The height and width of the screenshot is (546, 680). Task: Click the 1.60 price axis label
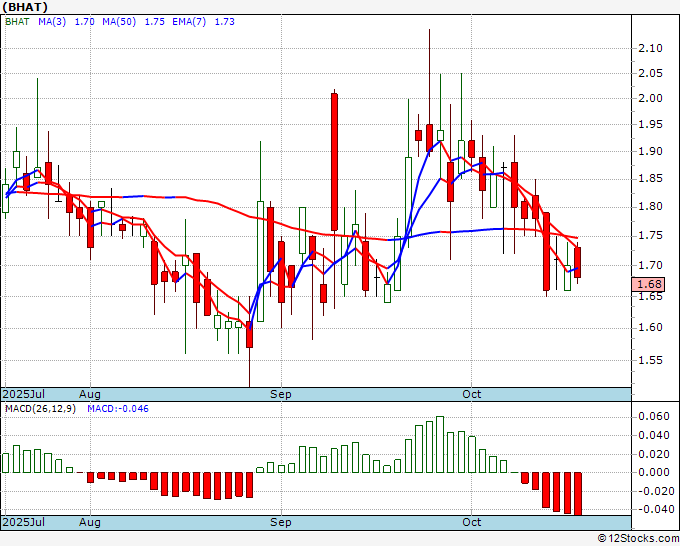tap(651, 327)
